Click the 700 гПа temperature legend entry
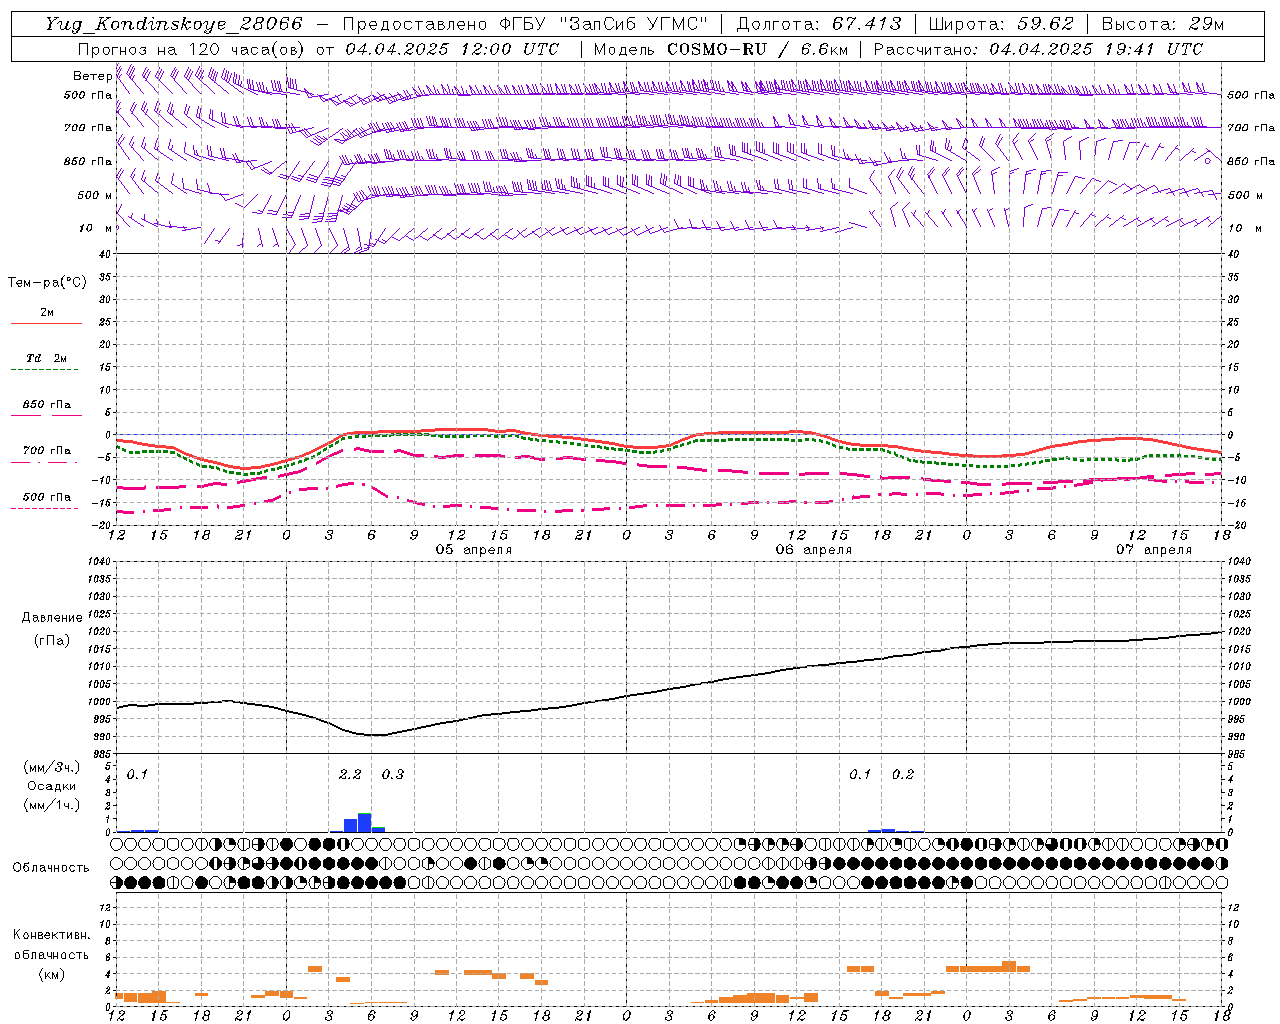Image resolution: width=1280 pixels, height=1024 pixels. pyautogui.click(x=47, y=451)
